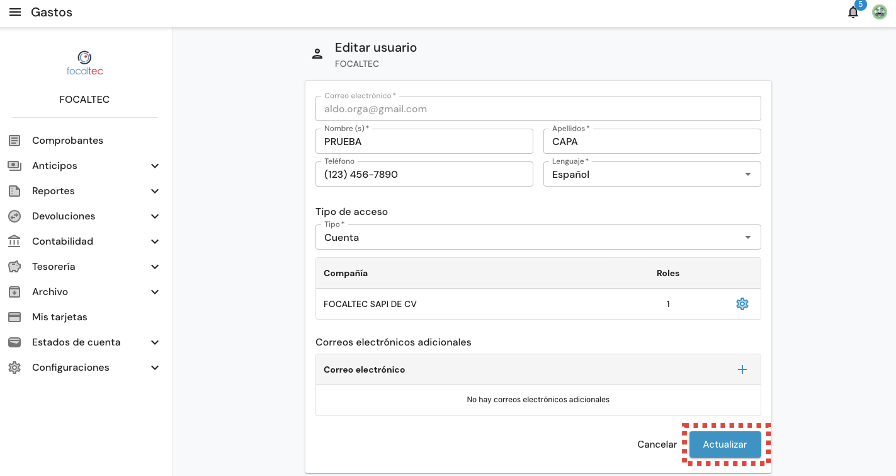
Task: Click the Estados de cuenta icon
Action: pyautogui.click(x=14, y=342)
